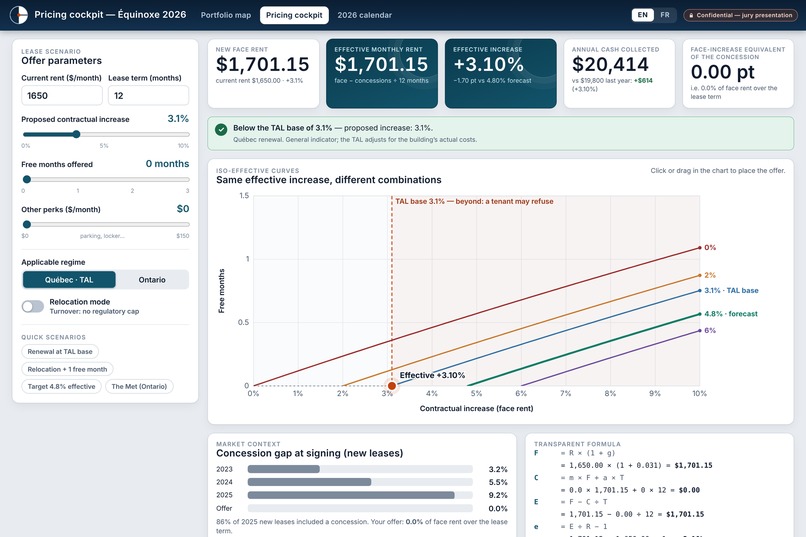Click the 0.00 pt concession equivalent value
The height and width of the screenshot is (537, 806).
click(x=722, y=72)
